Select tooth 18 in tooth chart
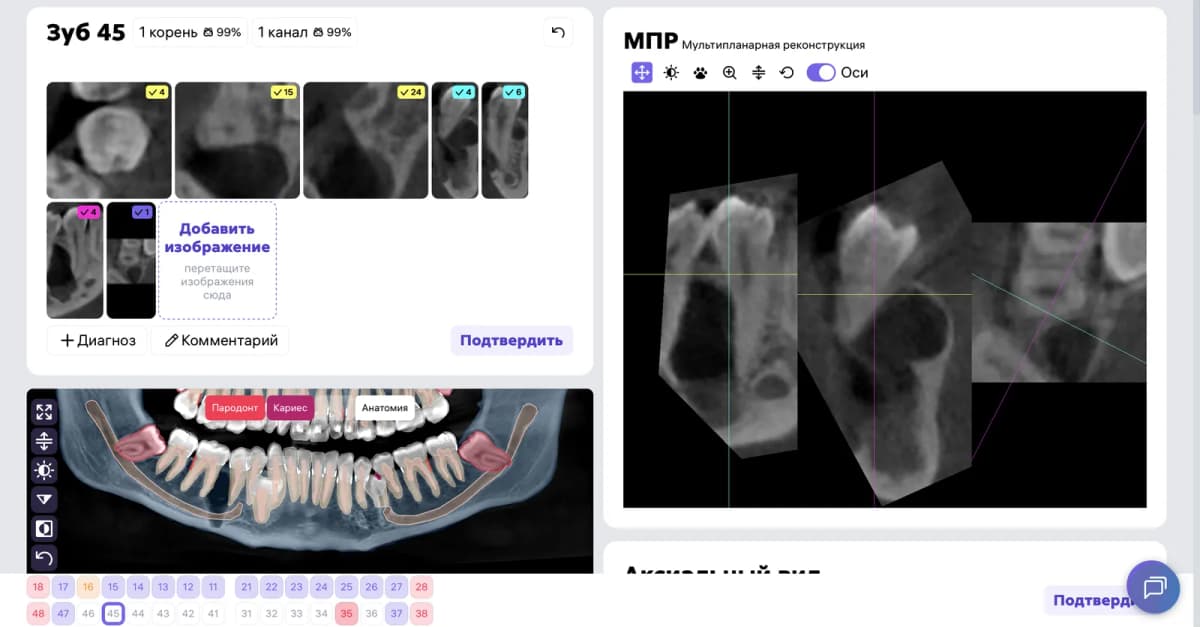 (38, 587)
